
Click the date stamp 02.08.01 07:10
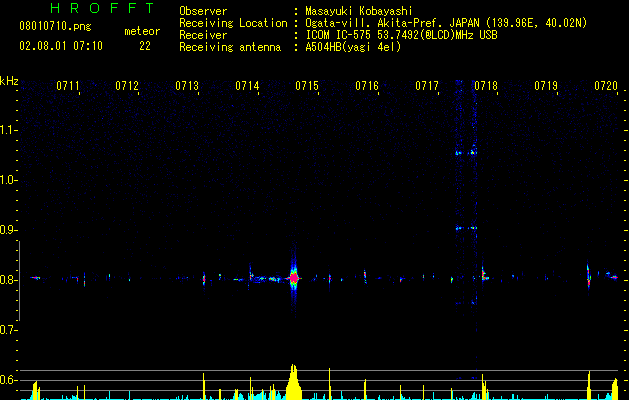pos(61,46)
